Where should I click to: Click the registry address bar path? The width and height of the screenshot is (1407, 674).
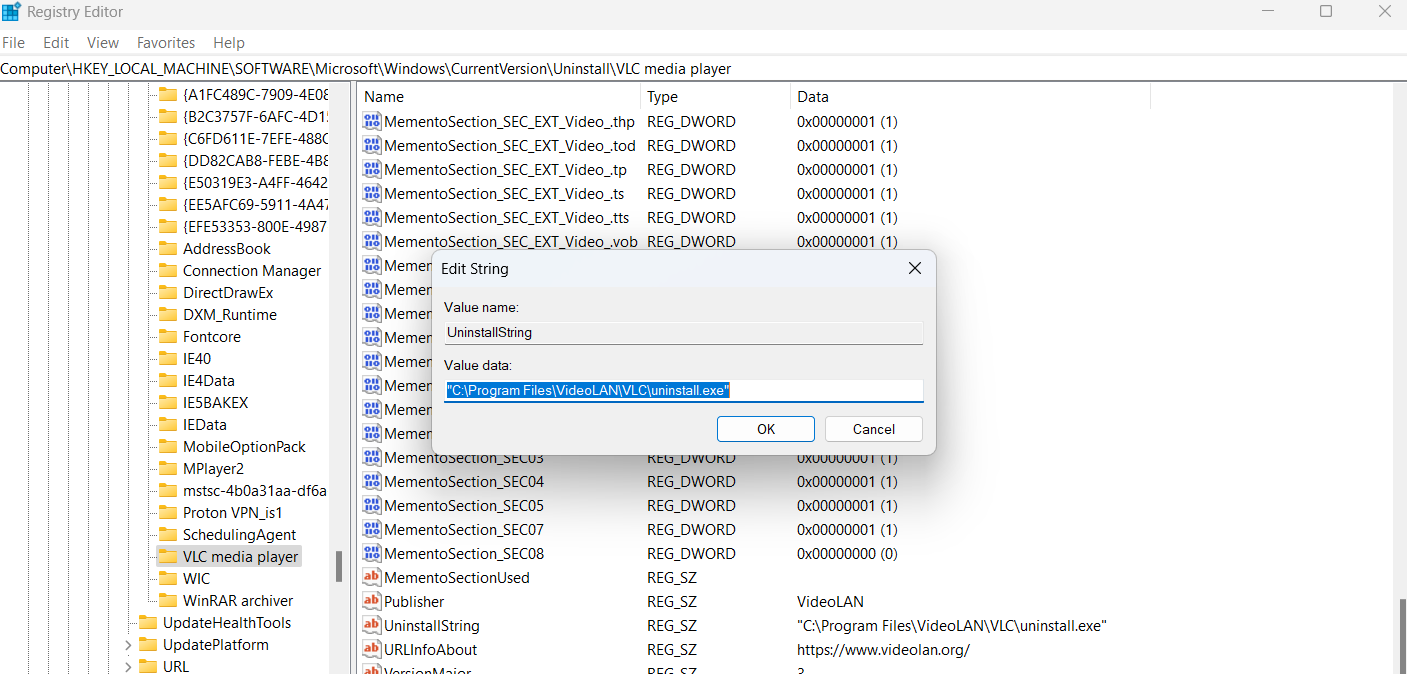tap(366, 69)
